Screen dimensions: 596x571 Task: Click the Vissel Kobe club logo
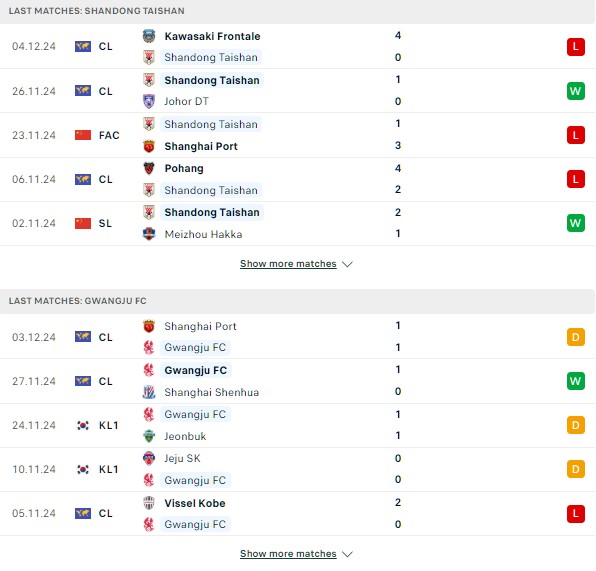[149, 503]
